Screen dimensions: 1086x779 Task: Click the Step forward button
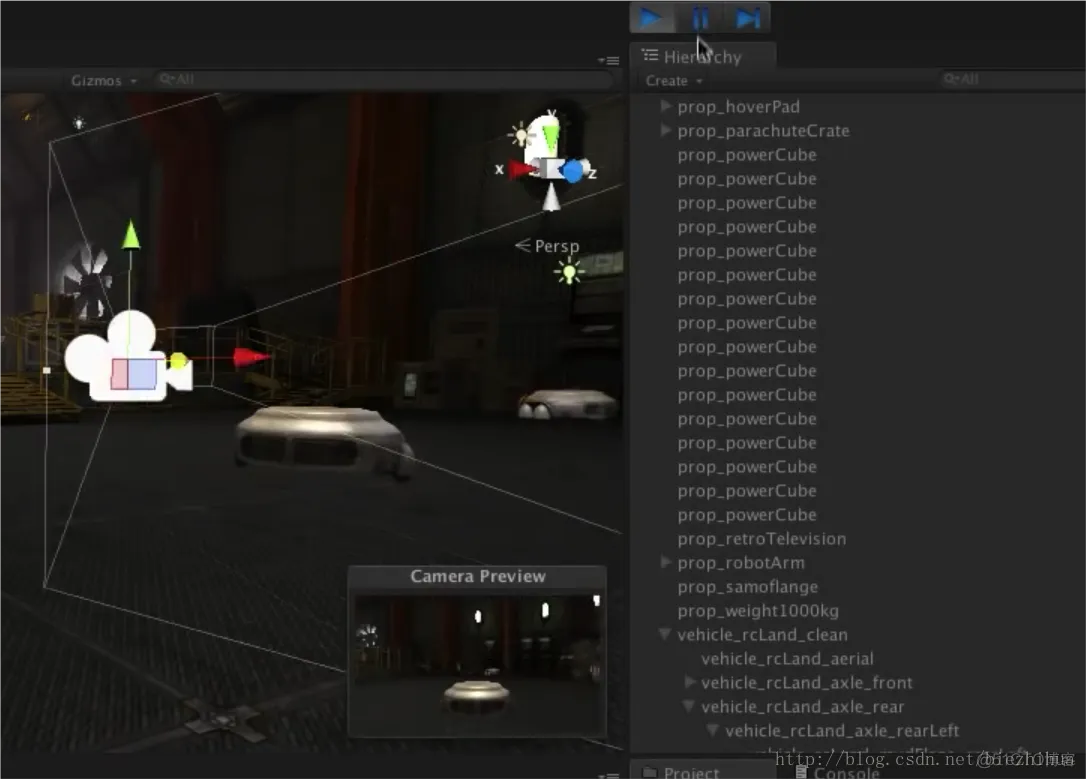pyautogui.click(x=747, y=18)
